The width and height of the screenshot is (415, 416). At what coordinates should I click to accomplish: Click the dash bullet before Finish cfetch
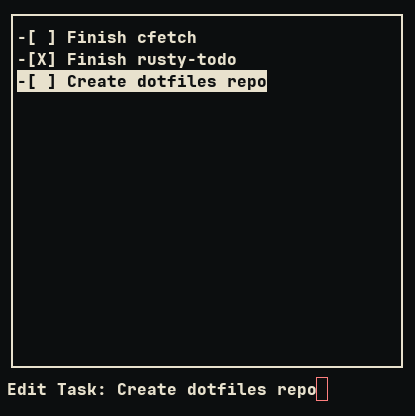(22, 37)
